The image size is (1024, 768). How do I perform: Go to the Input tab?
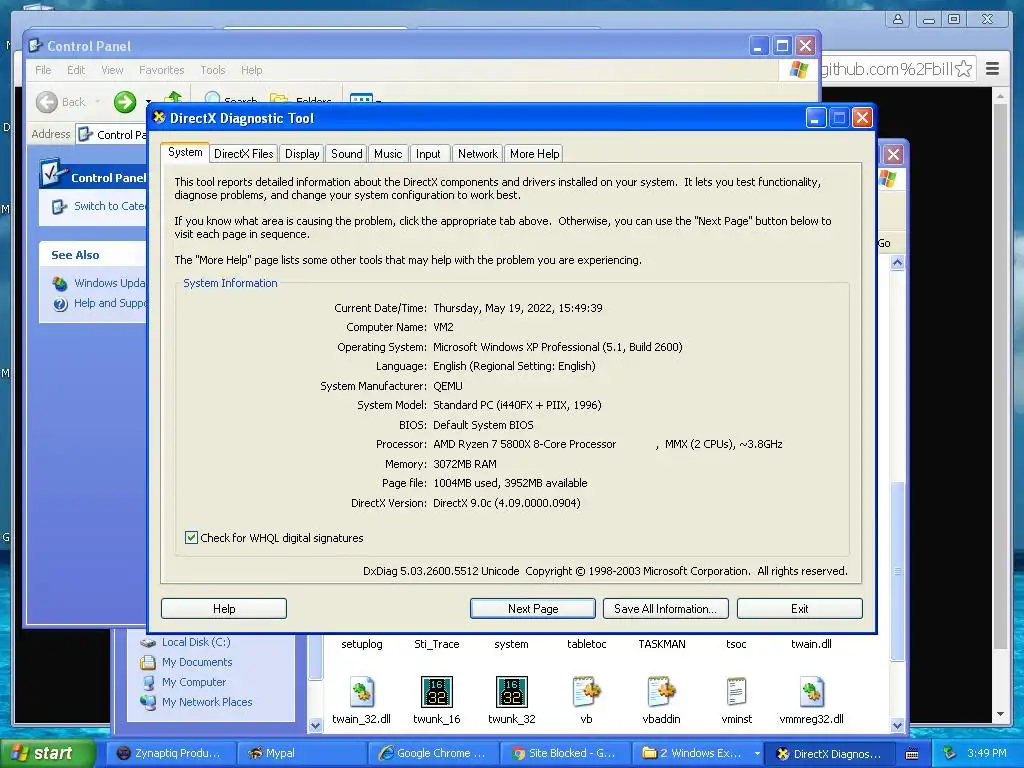pos(428,153)
